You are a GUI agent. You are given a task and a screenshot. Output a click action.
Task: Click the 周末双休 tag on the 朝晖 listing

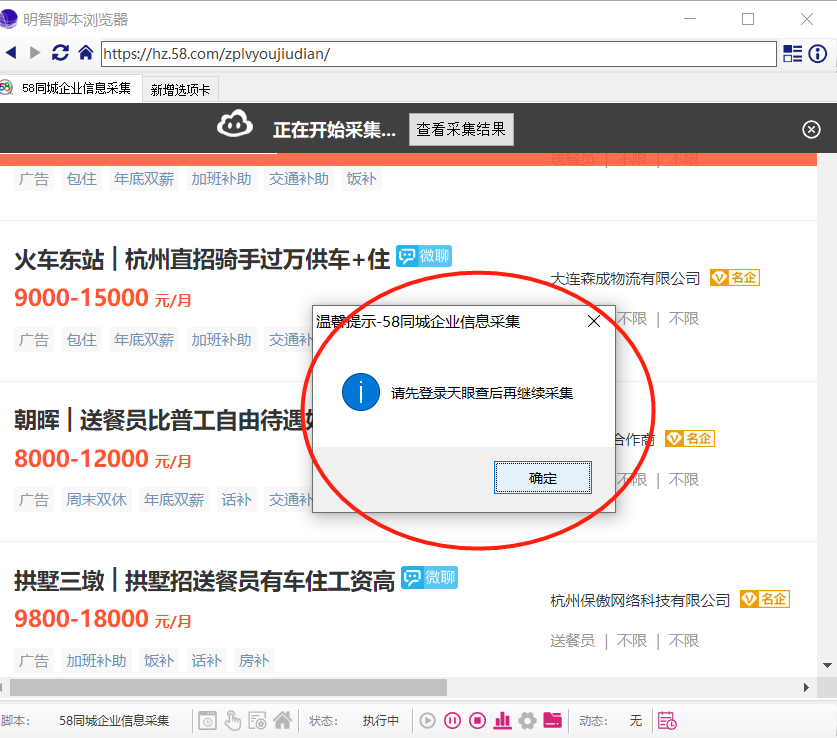pyautogui.click(x=97, y=499)
